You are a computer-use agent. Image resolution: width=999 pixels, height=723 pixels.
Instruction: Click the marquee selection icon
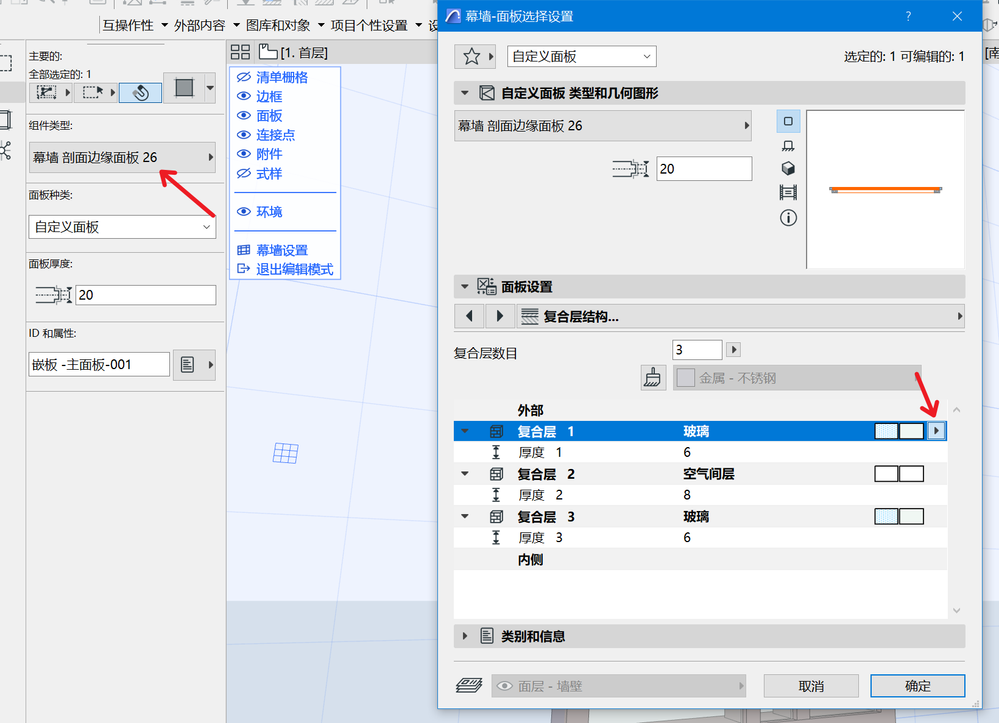[92, 92]
